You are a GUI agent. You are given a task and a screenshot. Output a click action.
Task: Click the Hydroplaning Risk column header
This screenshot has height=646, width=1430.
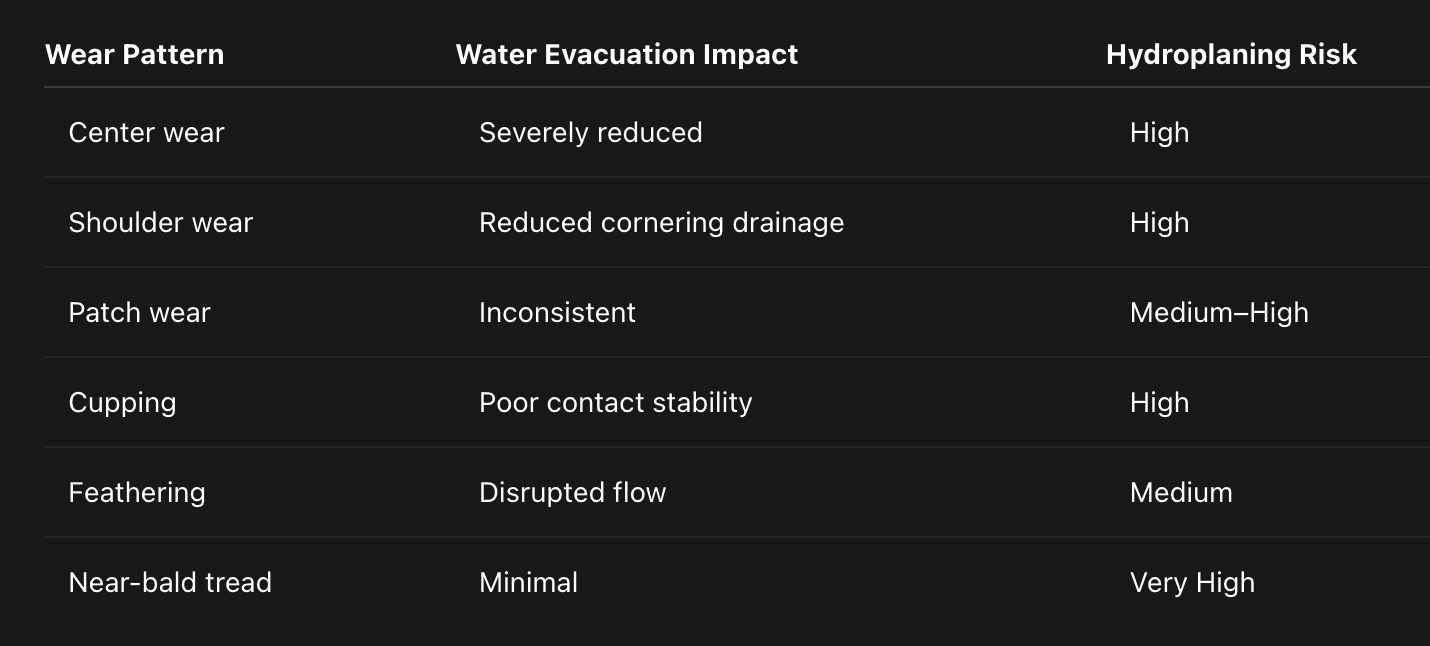[x=1230, y=54]
